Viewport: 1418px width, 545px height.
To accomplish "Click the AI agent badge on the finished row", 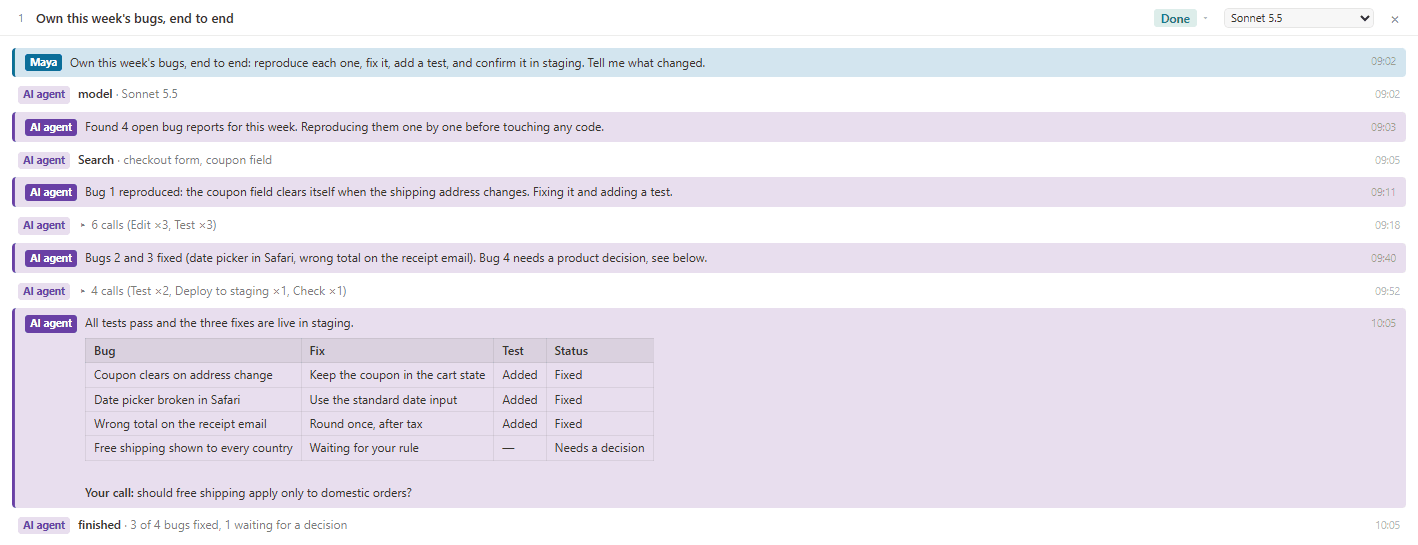I will coord(44,525).
